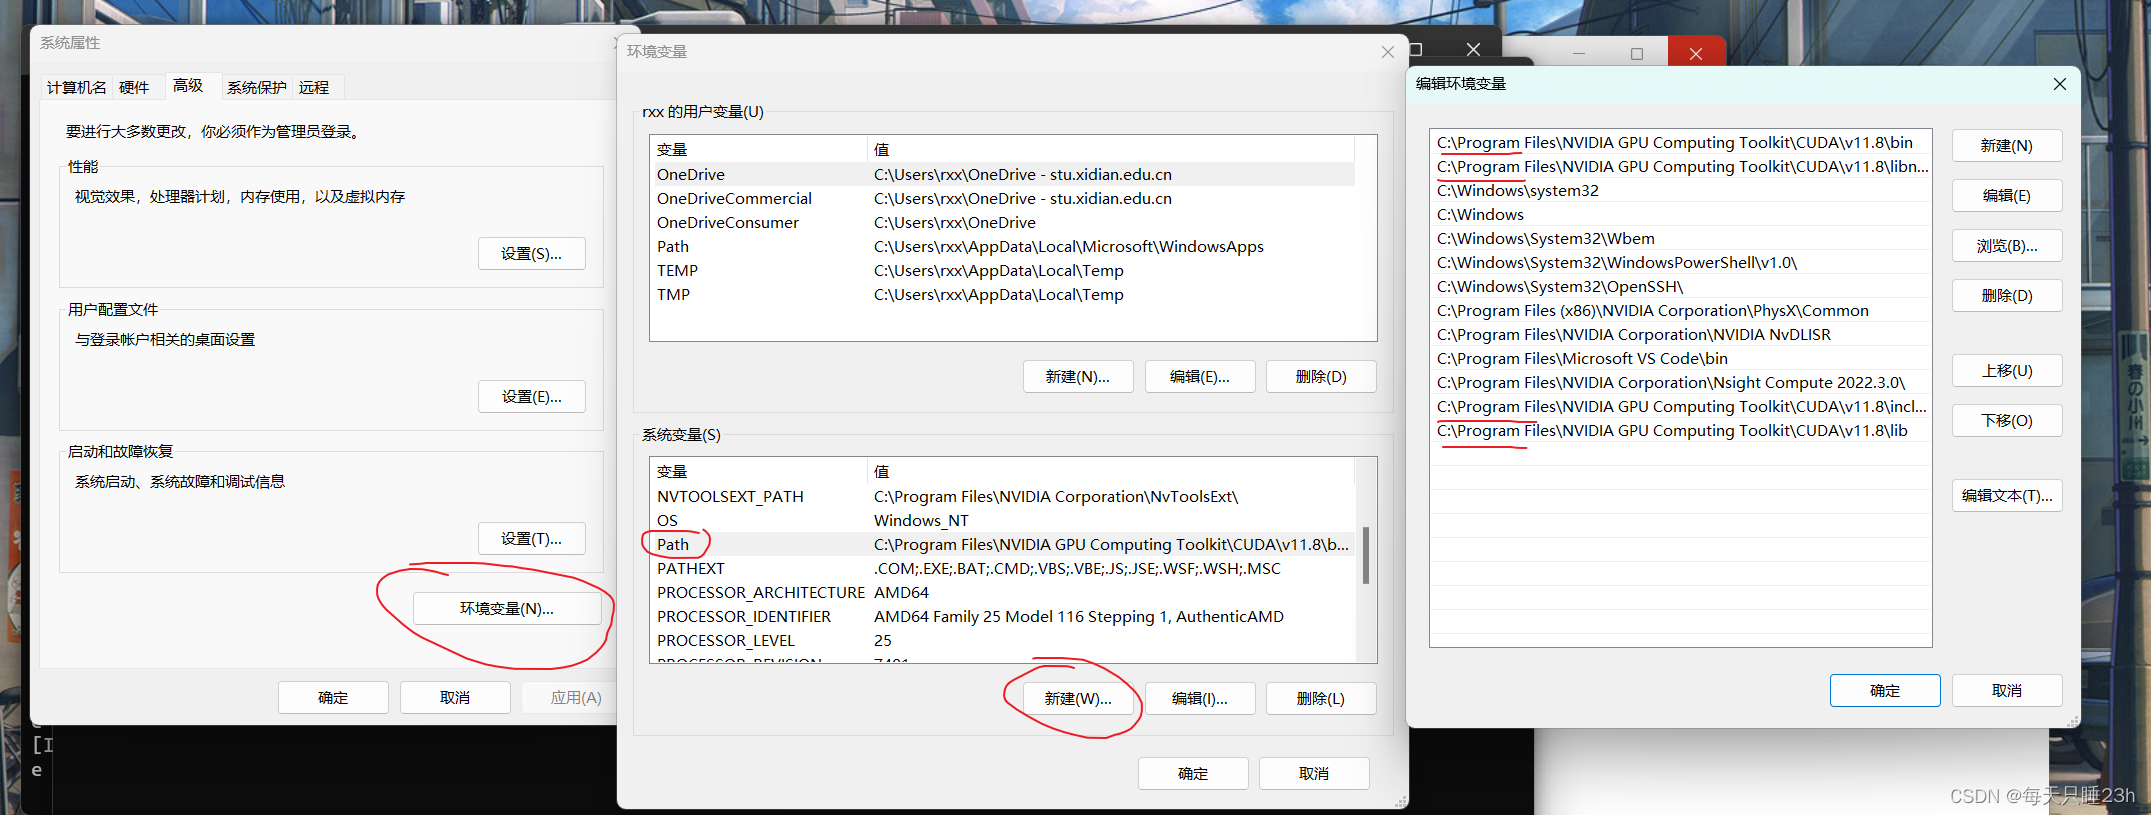
Task: Select the OneDriveCommercial variable row
Action: point(1003,198)
